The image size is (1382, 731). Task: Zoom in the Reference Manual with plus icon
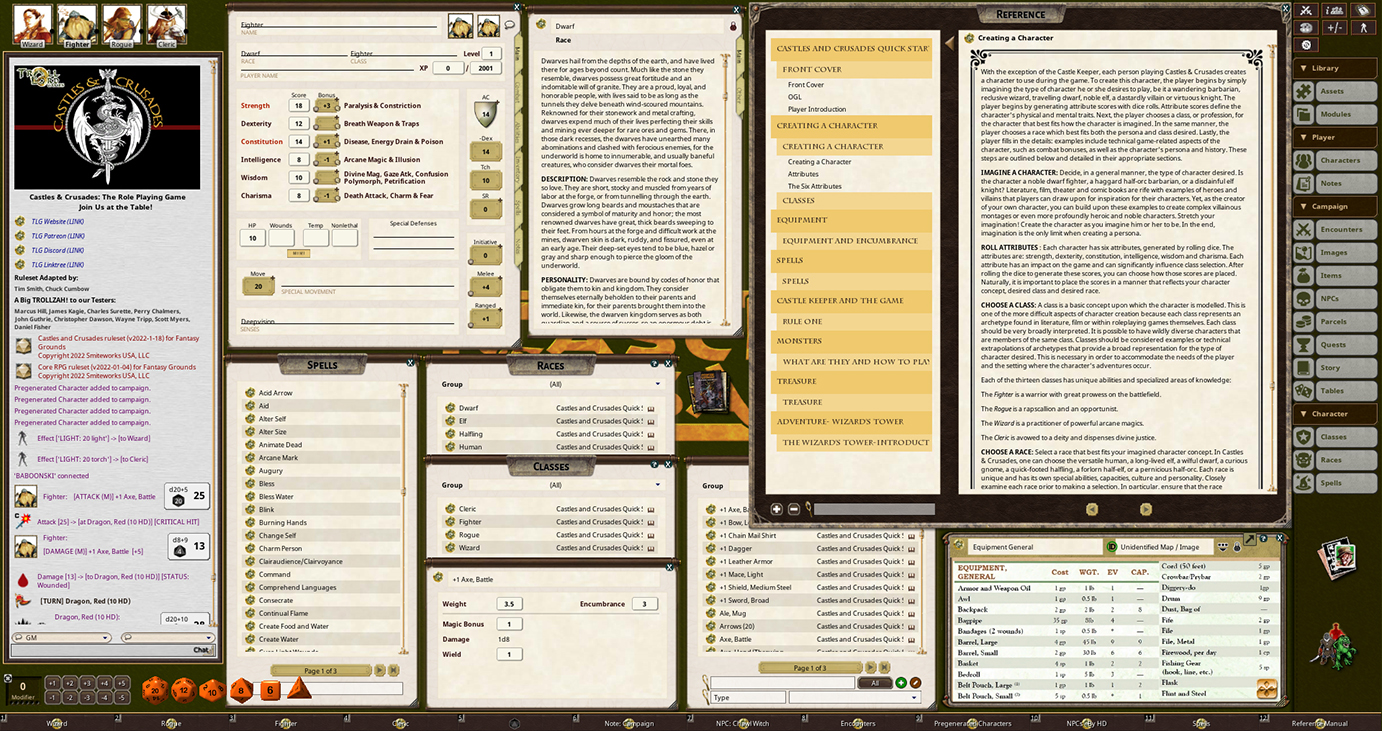(777, 509)
